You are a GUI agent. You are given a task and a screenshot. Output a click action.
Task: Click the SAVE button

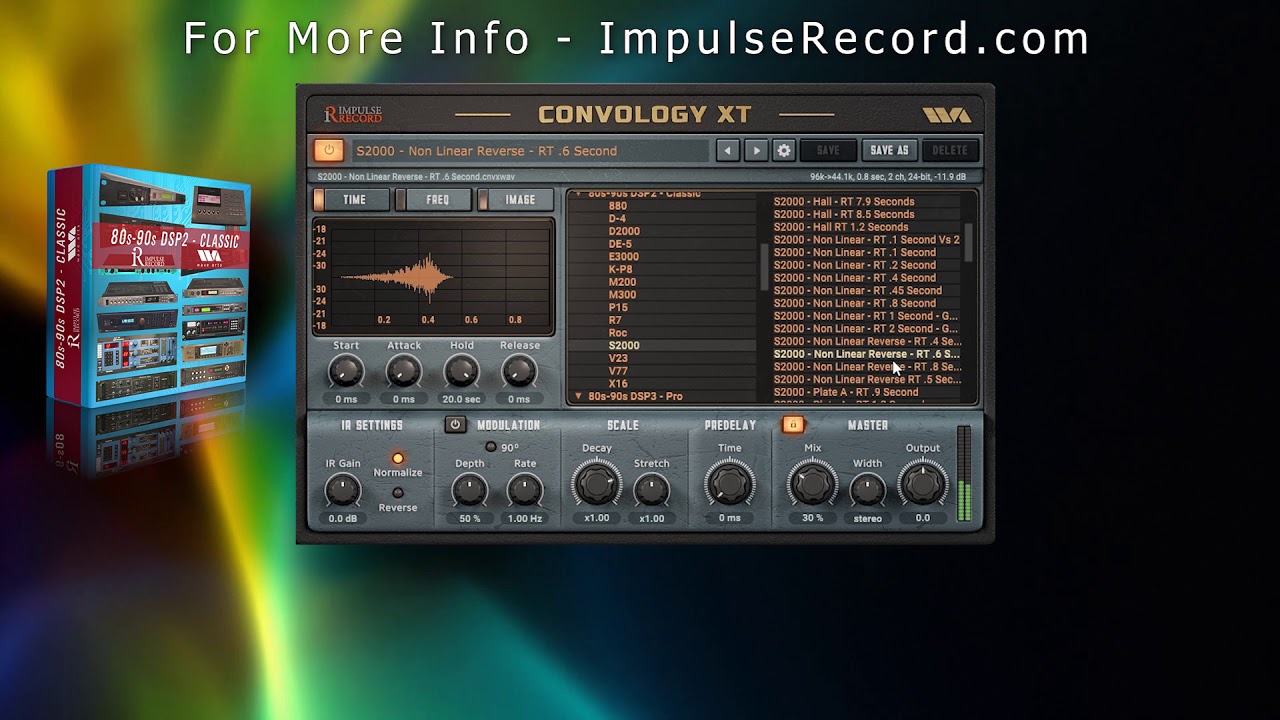(828, 151)
